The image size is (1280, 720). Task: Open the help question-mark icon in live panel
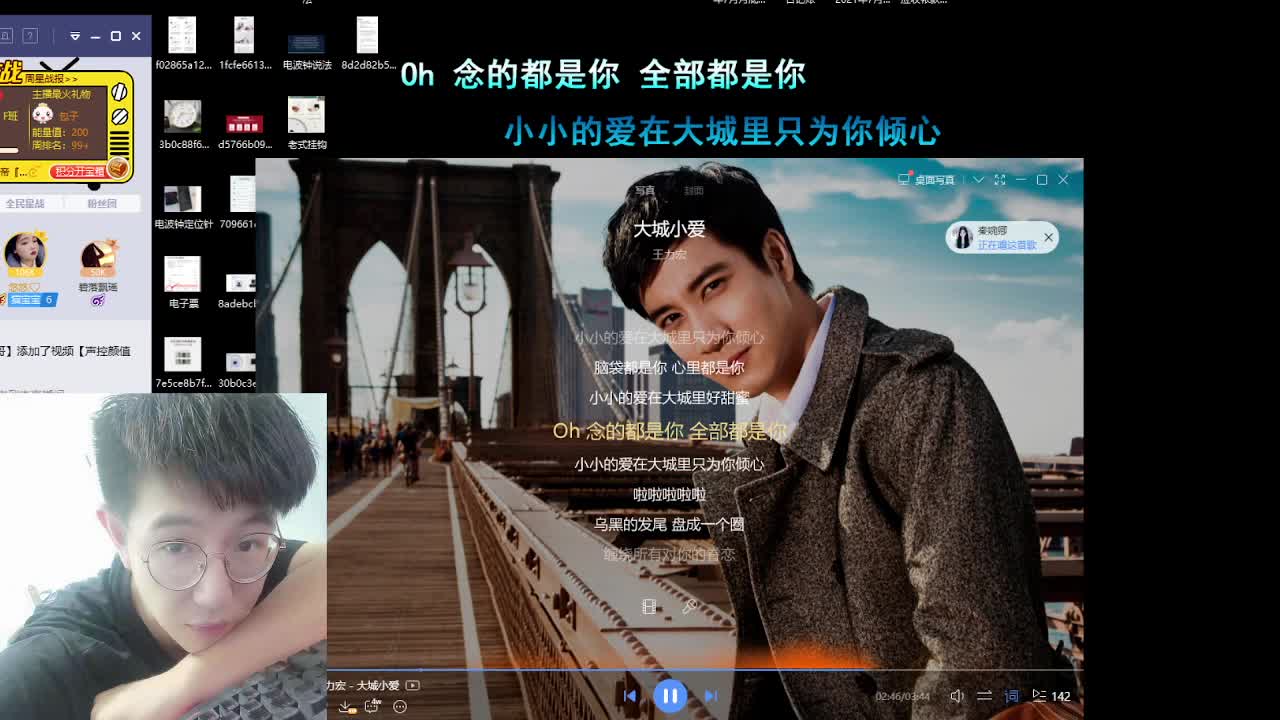pos(30,36)
